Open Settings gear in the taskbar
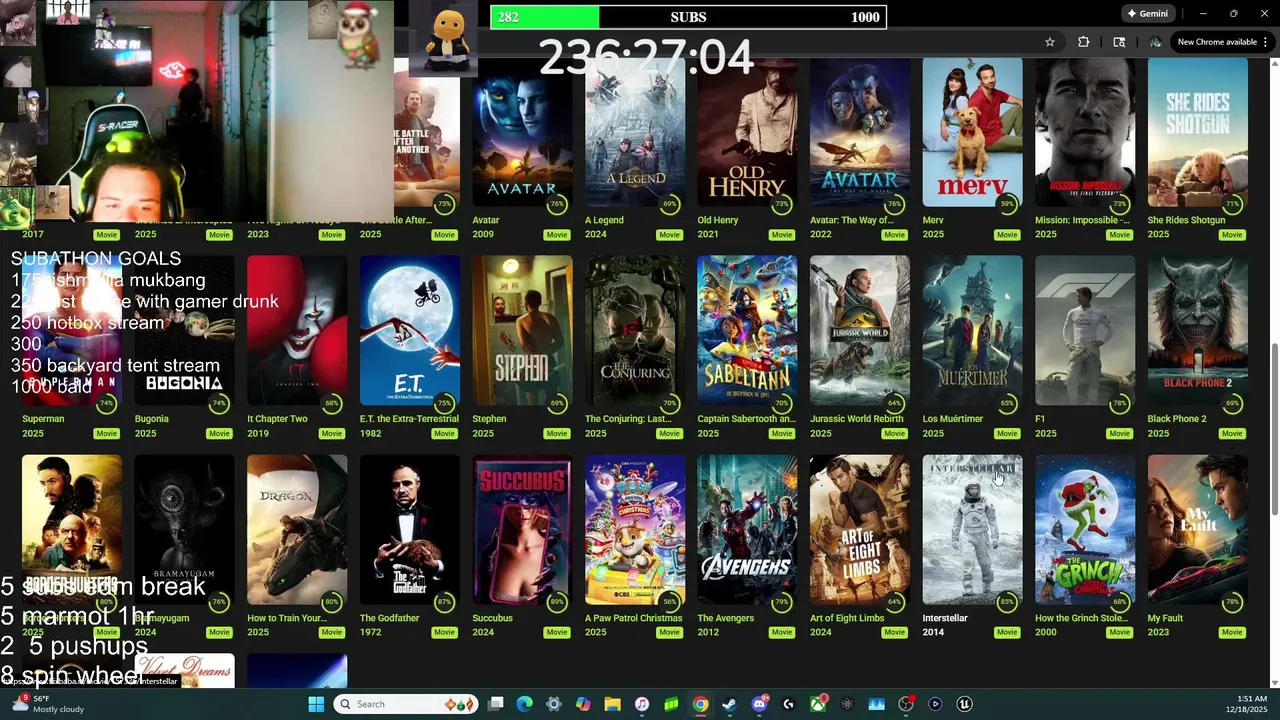 click(554, 704)
